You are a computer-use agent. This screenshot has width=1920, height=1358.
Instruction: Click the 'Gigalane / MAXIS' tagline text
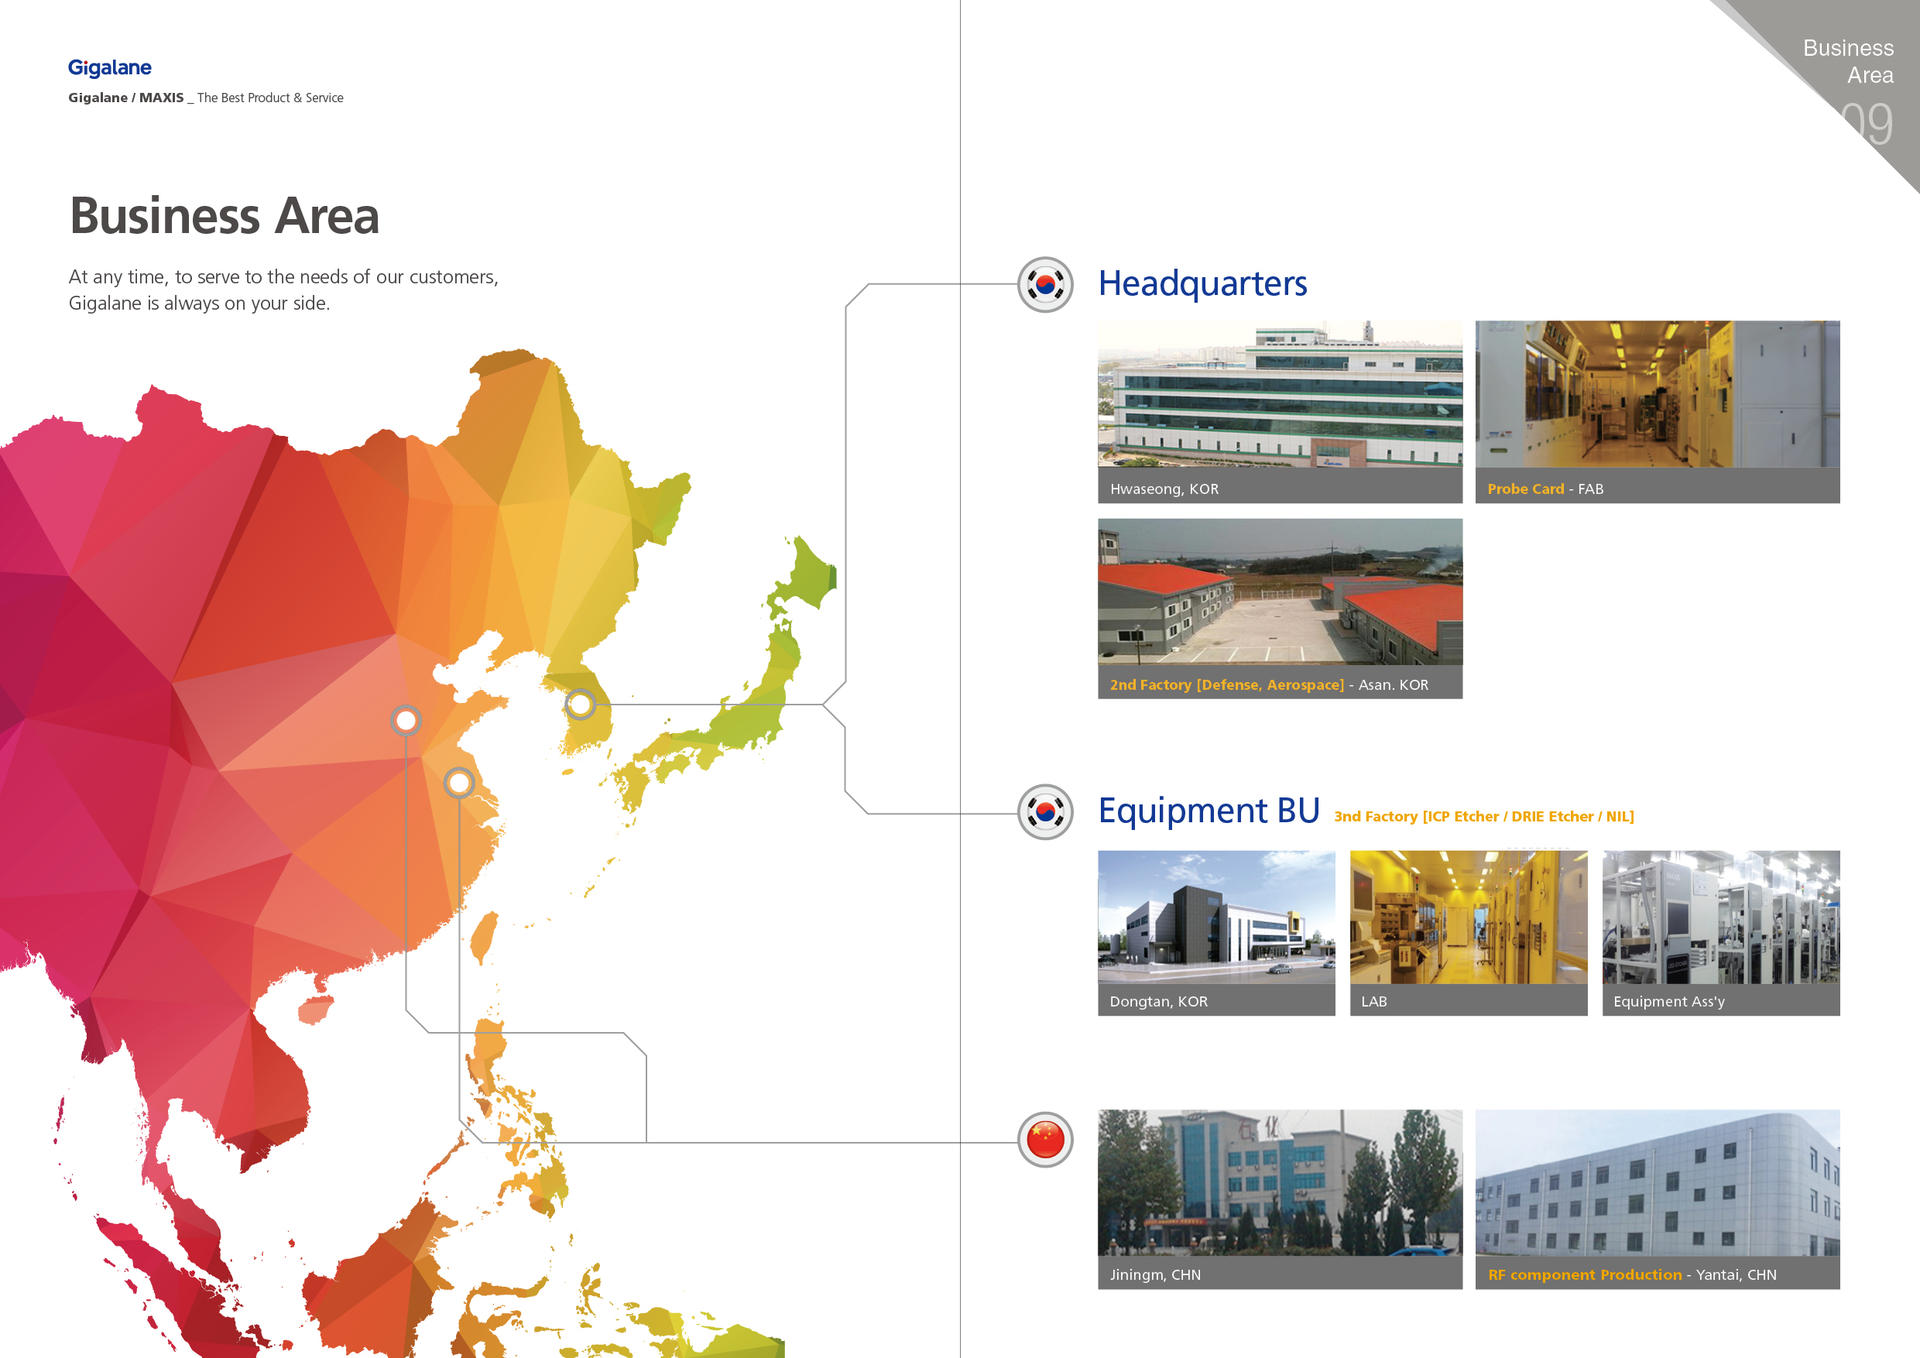tap(126, 98)
